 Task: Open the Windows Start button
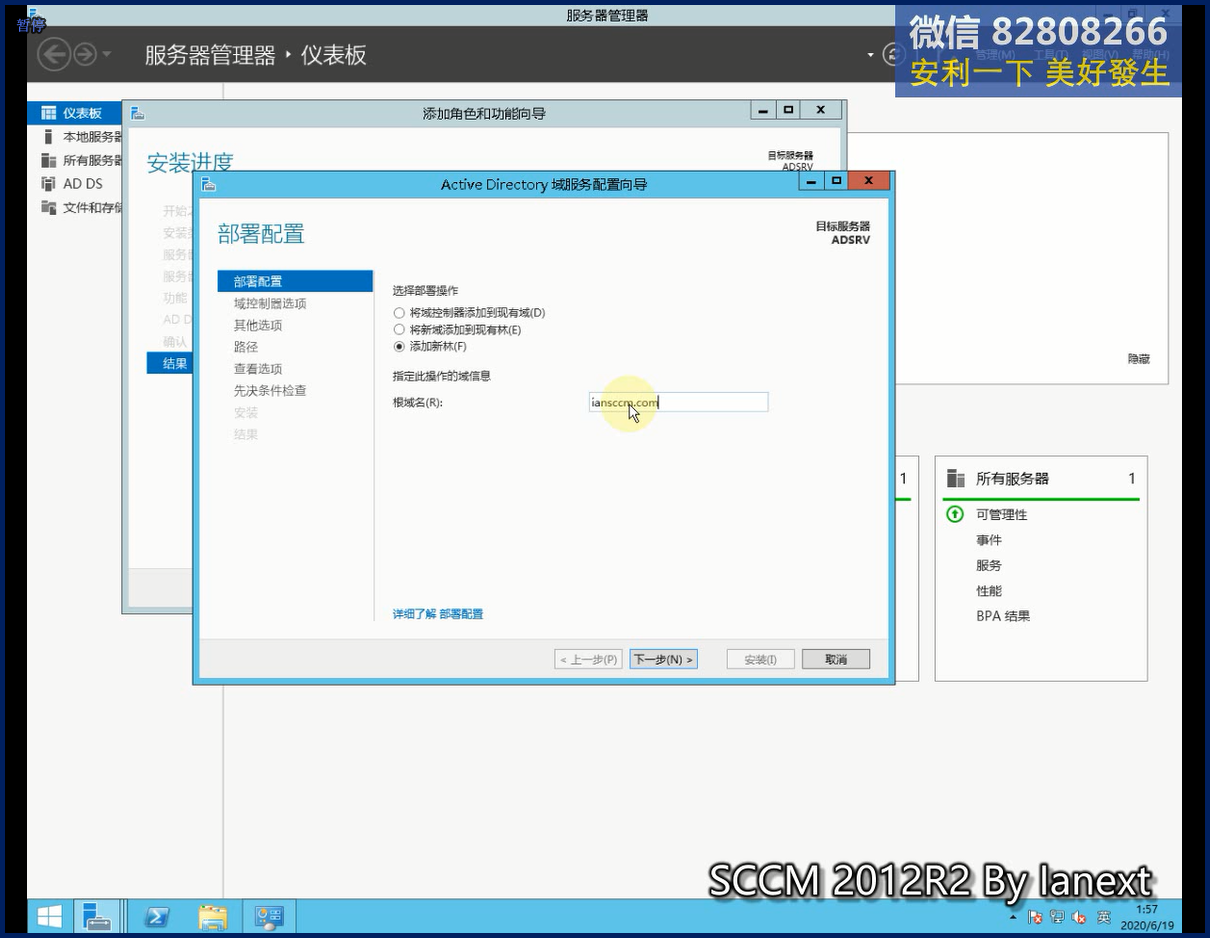[x=49, y=916]
